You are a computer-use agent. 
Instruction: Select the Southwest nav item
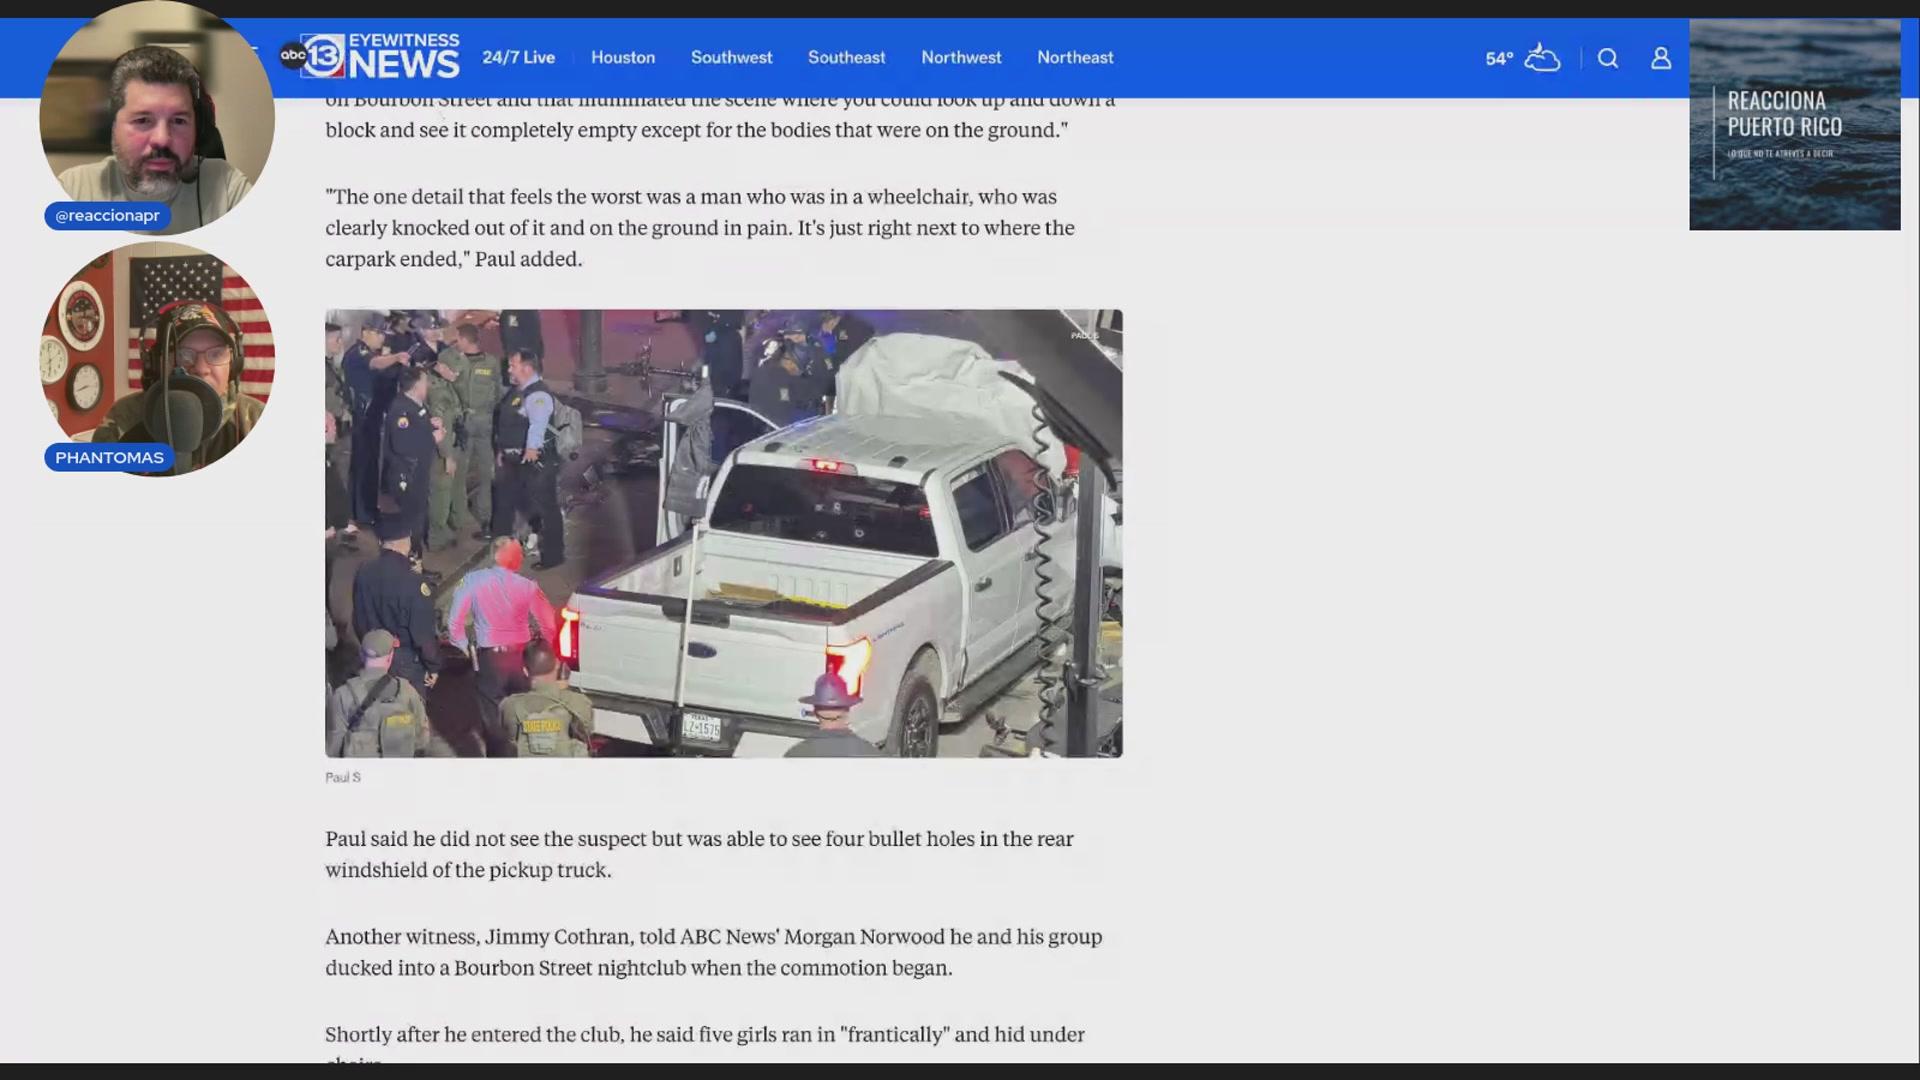731,57
